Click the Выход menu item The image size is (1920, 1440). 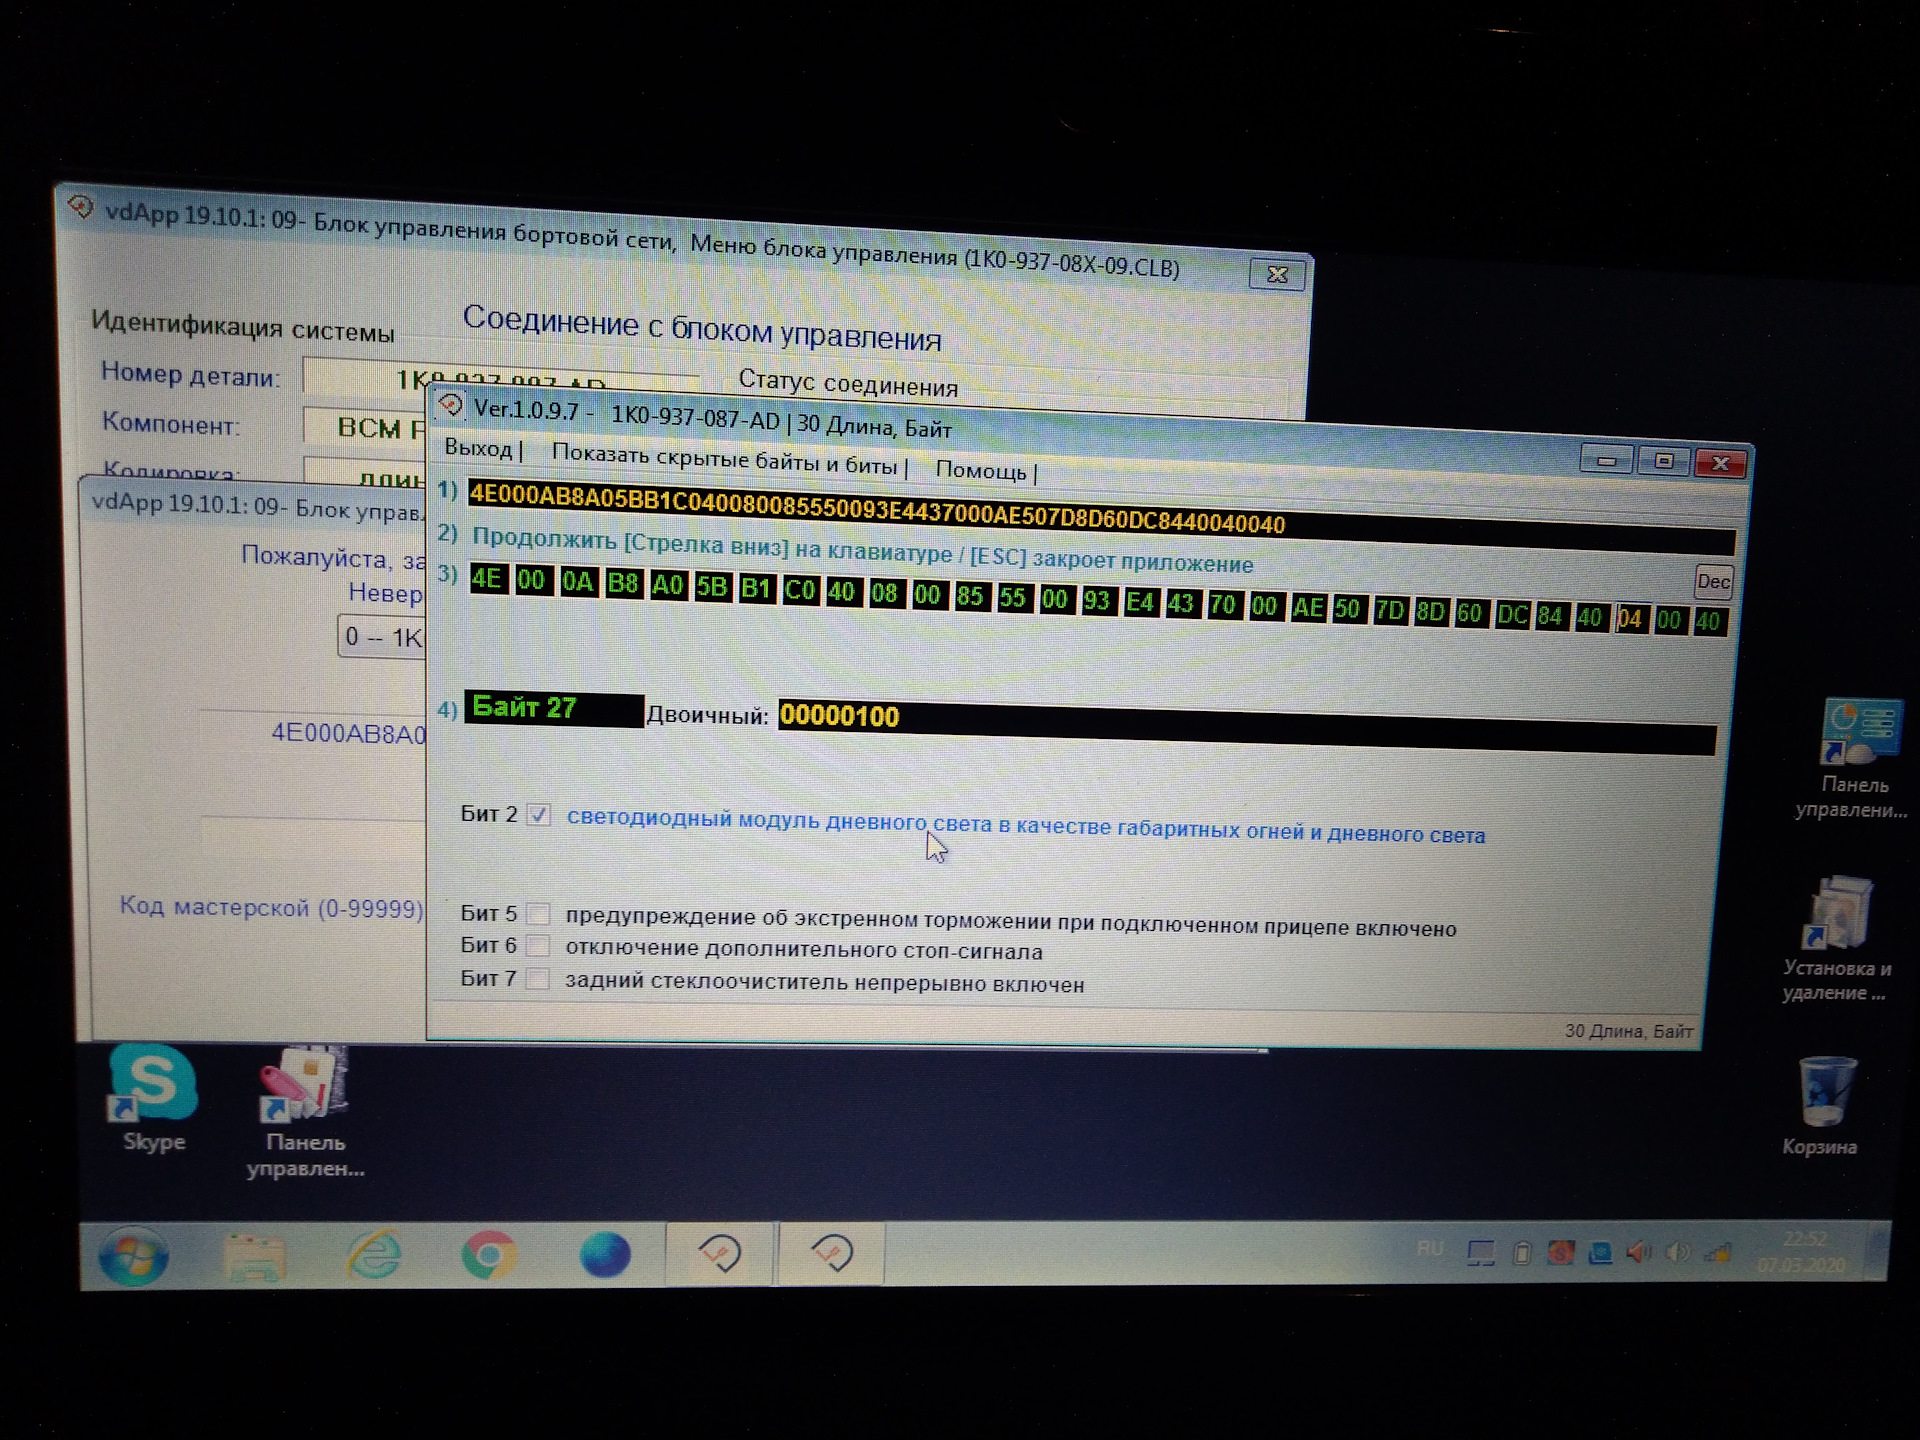(478, 448)
